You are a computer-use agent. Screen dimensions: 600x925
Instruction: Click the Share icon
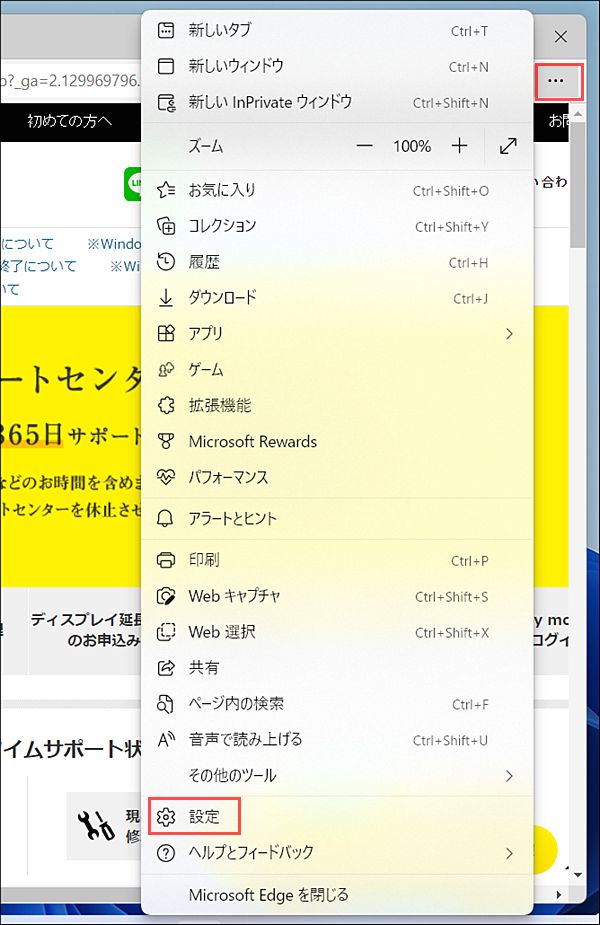click(x=166, y=668)
